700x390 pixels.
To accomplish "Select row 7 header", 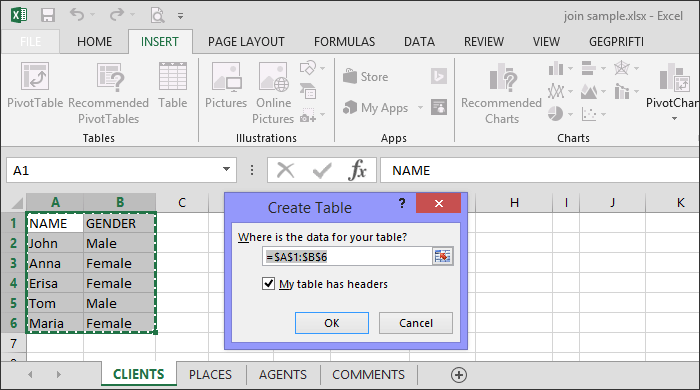I will pyautogui.click(x=13, y=343).
